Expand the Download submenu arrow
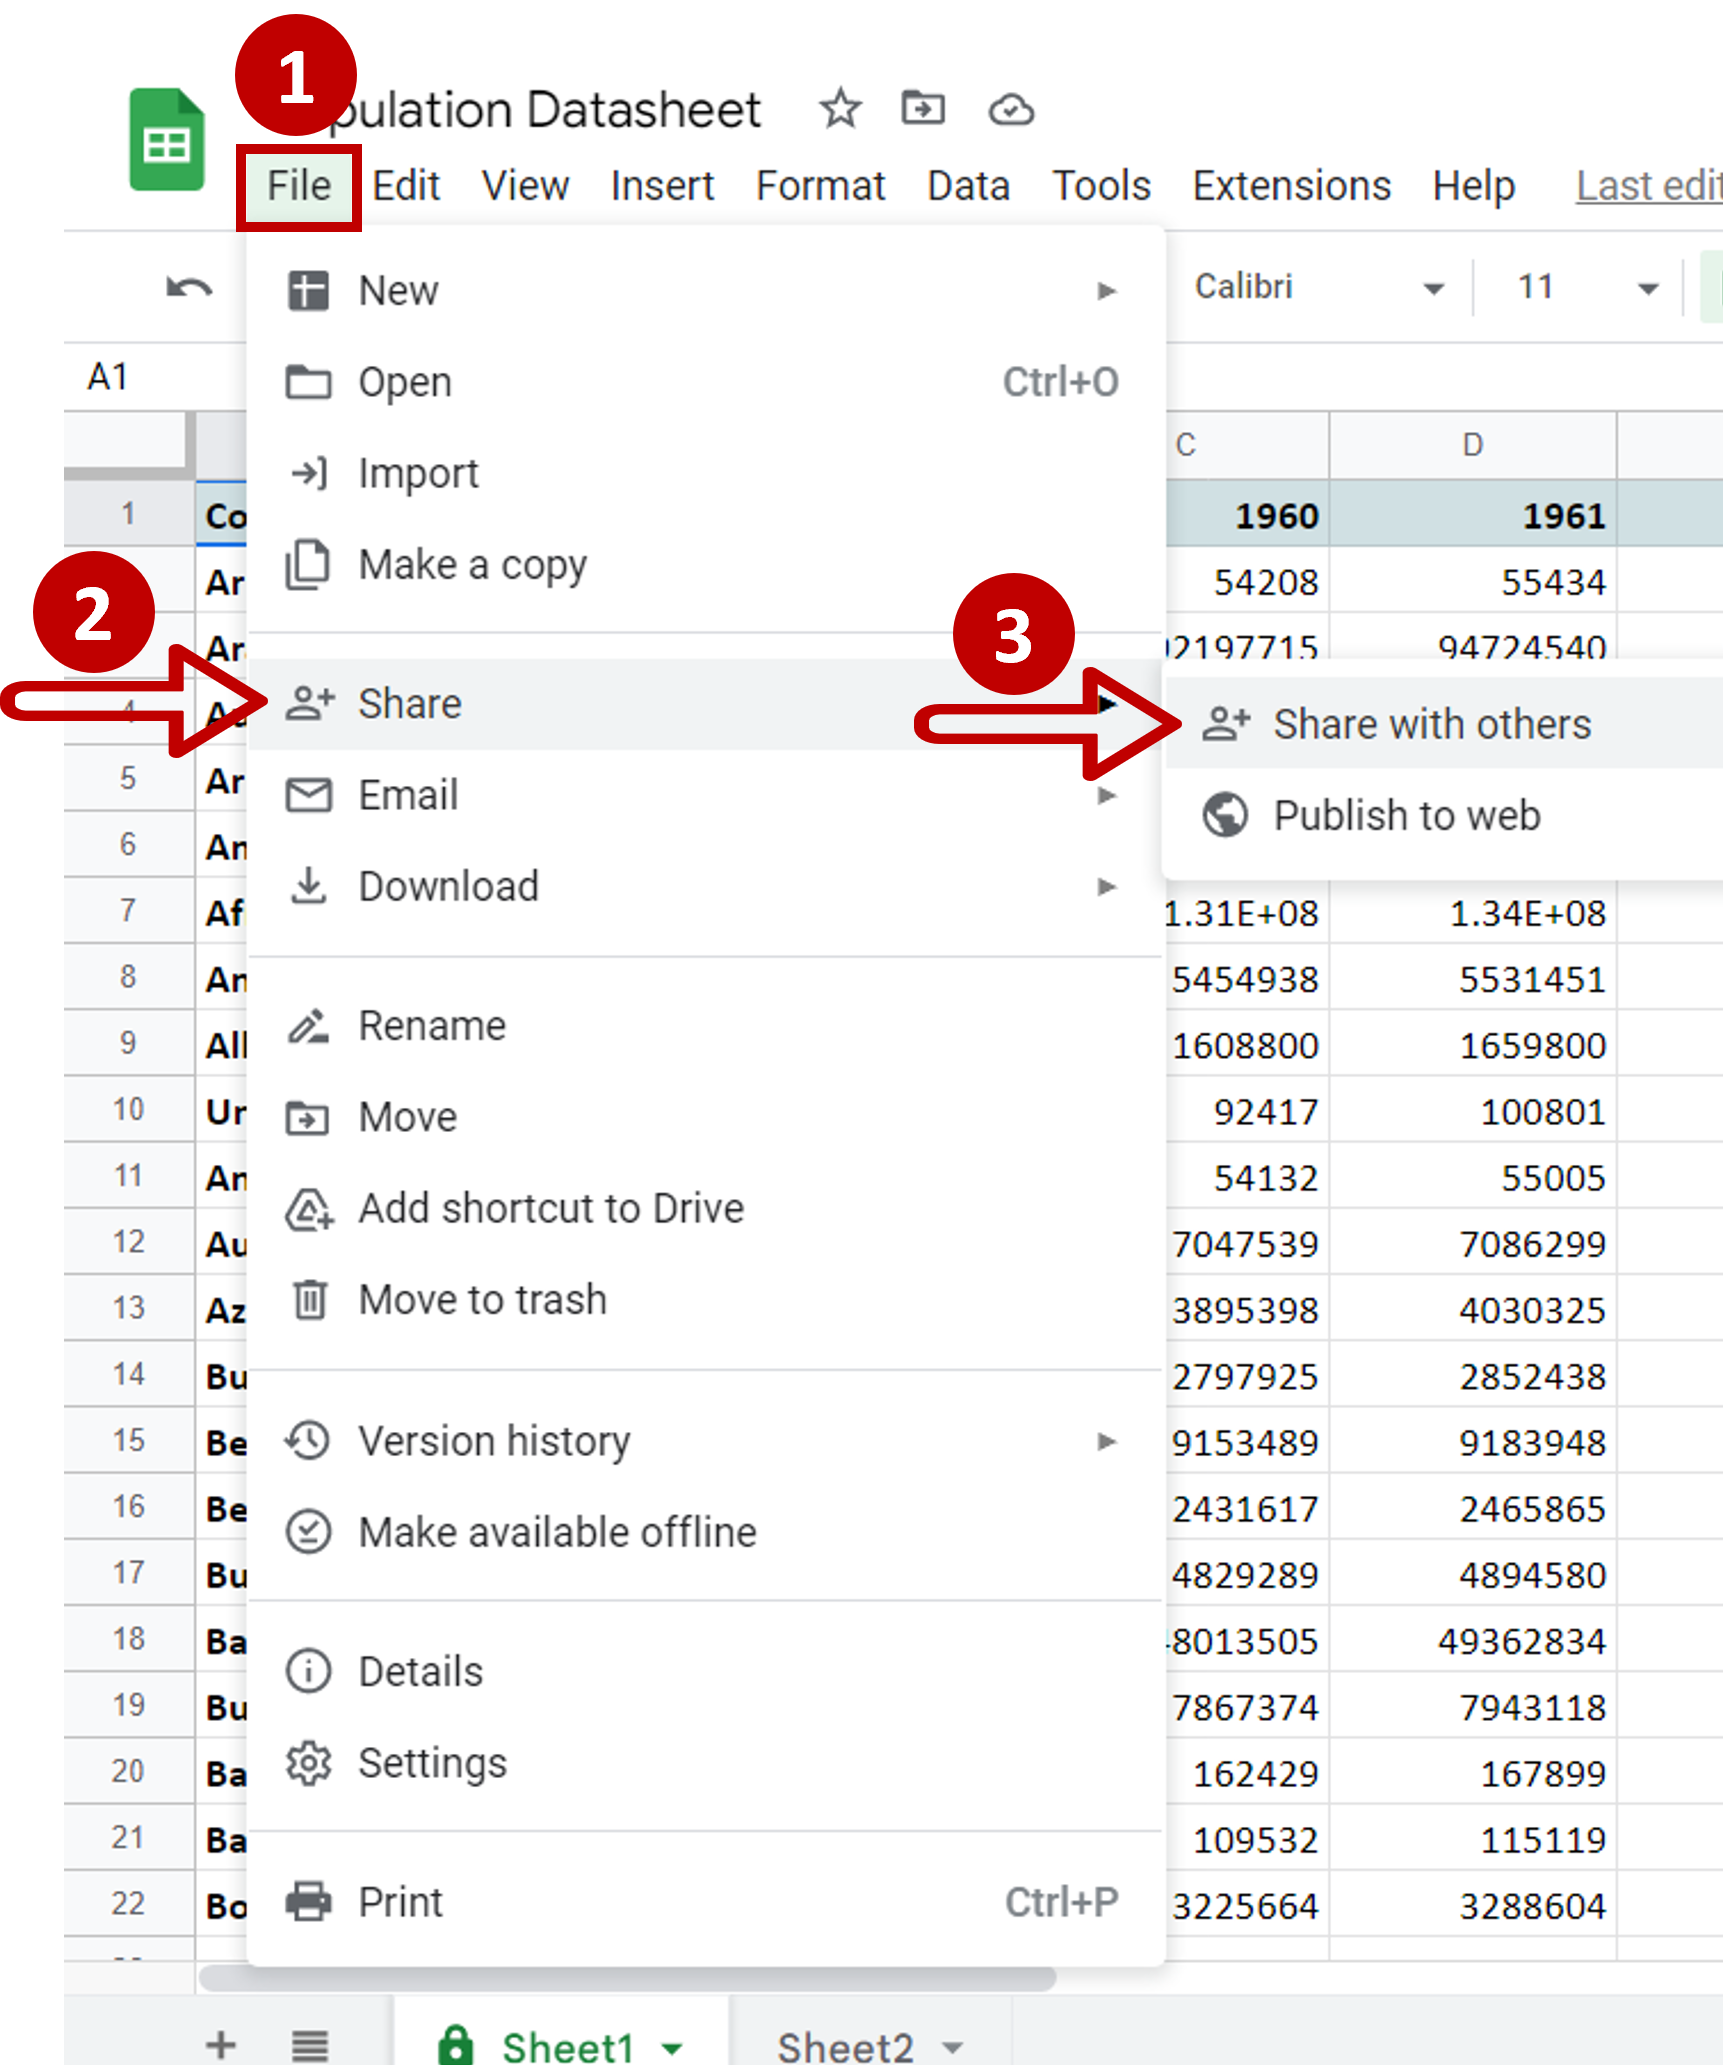Viewport: 1723px width, 2065px height. coord(1106,886)
